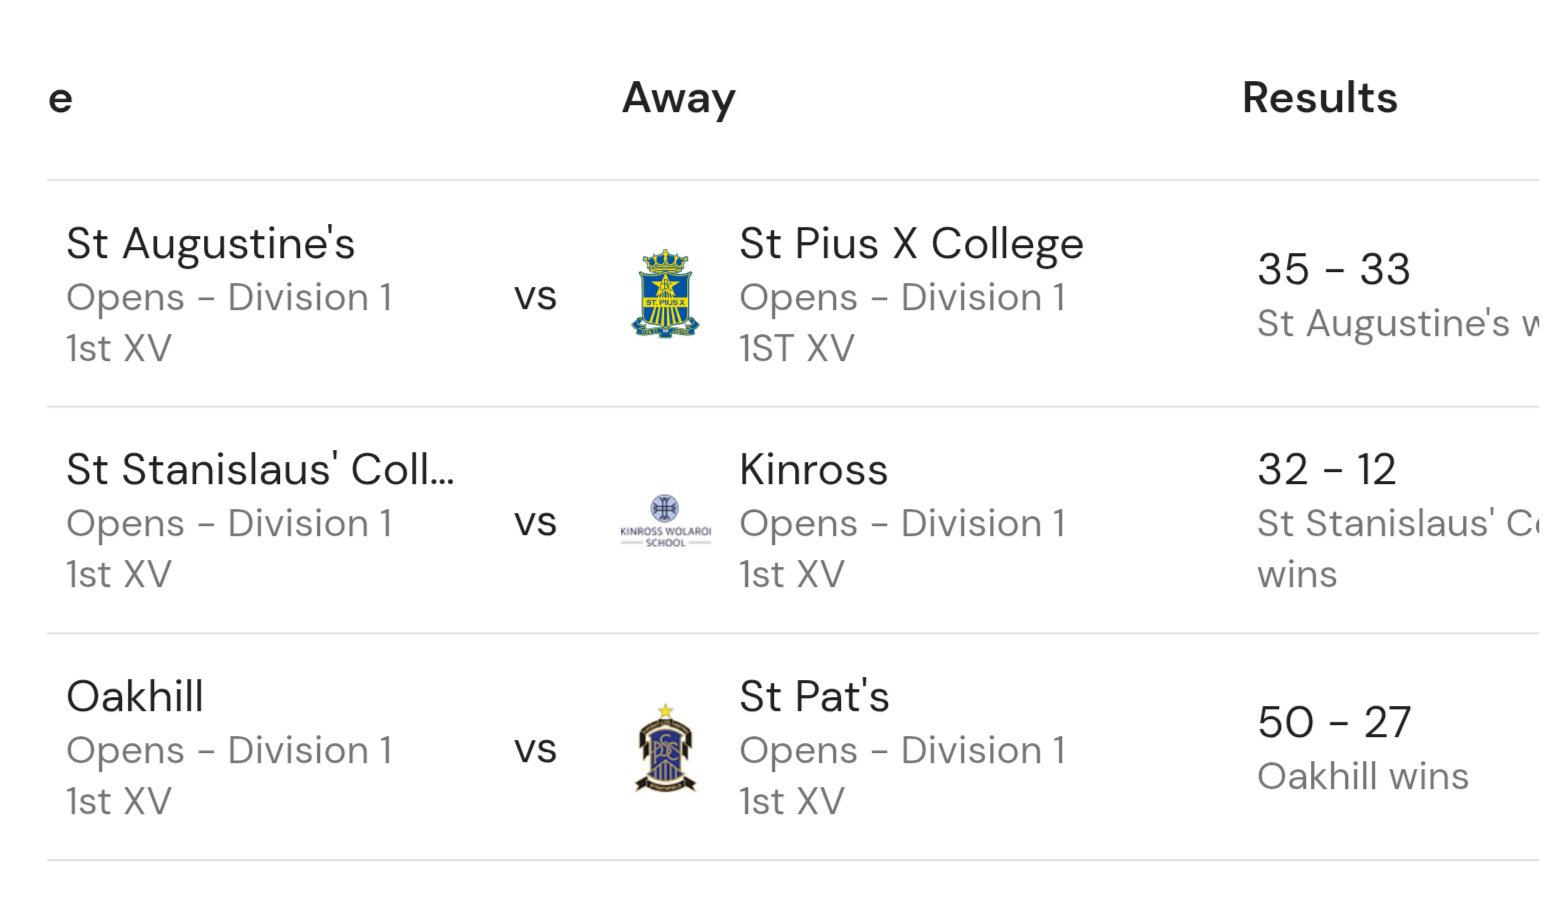Click the 50 - 27 score
Image resolution: width=1561 pixels, height=917 pixels.
pos(1334,723)
